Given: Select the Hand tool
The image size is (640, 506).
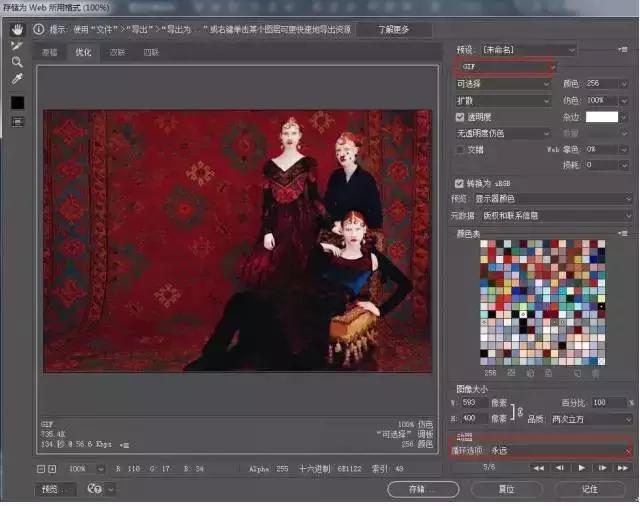Looking at the screenshot, I should 17,29.
